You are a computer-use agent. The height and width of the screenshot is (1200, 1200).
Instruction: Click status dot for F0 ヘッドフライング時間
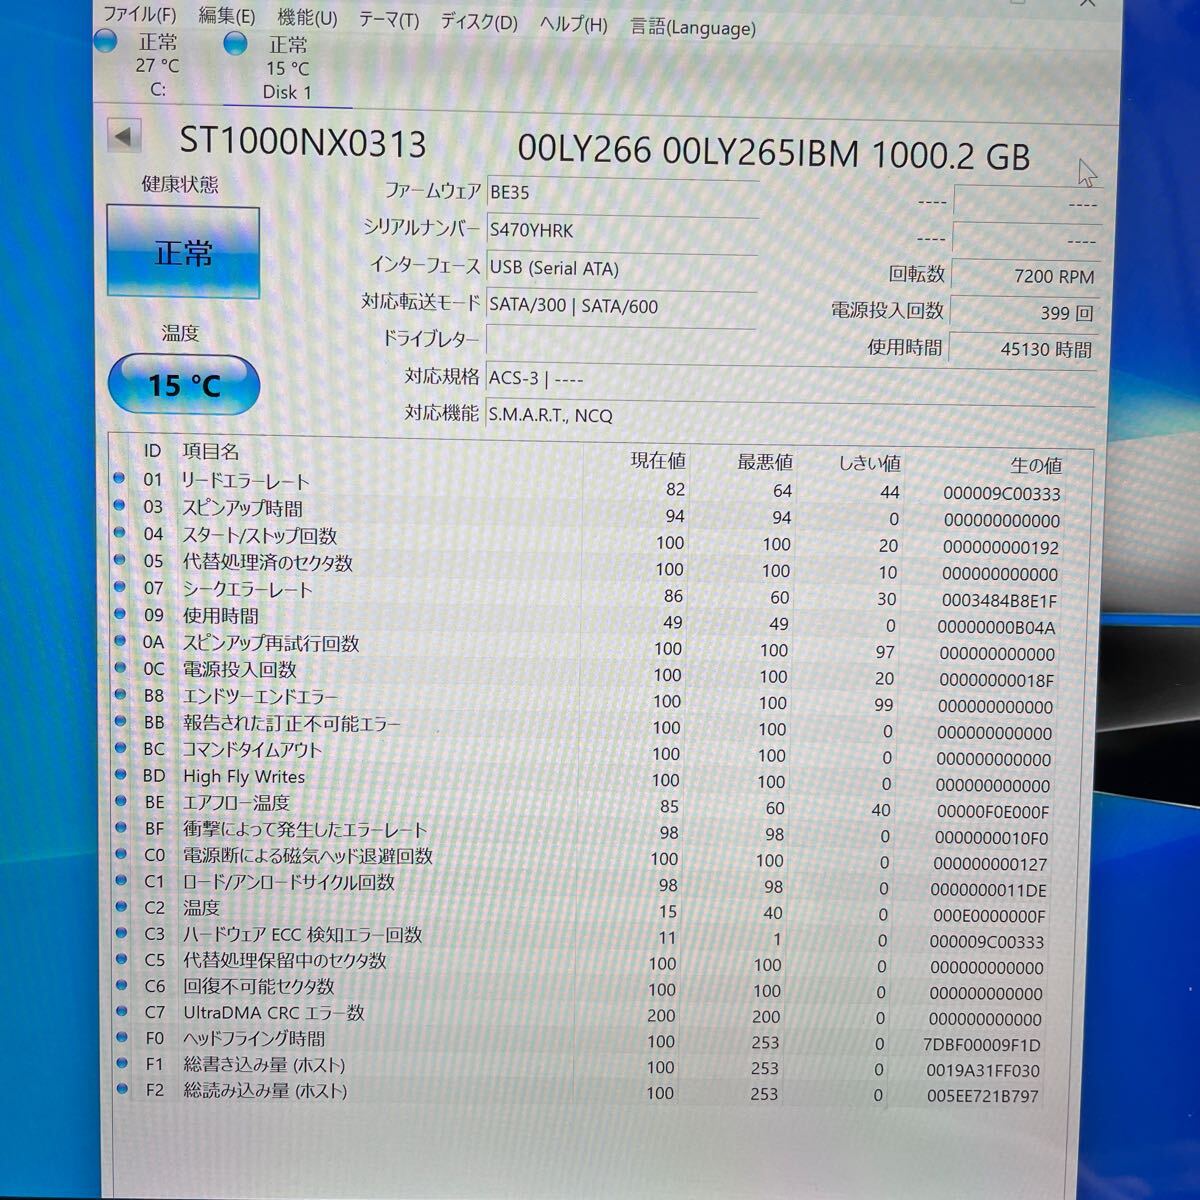tap(121, 1037)
